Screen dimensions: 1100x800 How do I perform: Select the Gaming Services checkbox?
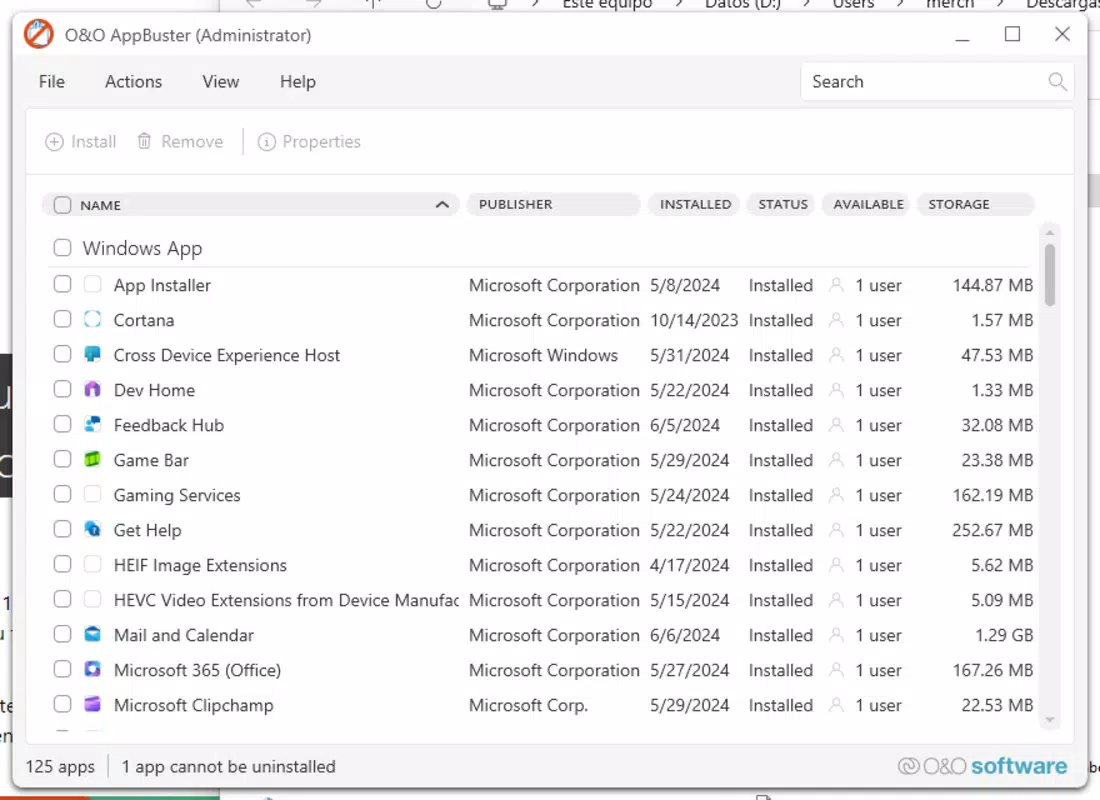(62, 494)
